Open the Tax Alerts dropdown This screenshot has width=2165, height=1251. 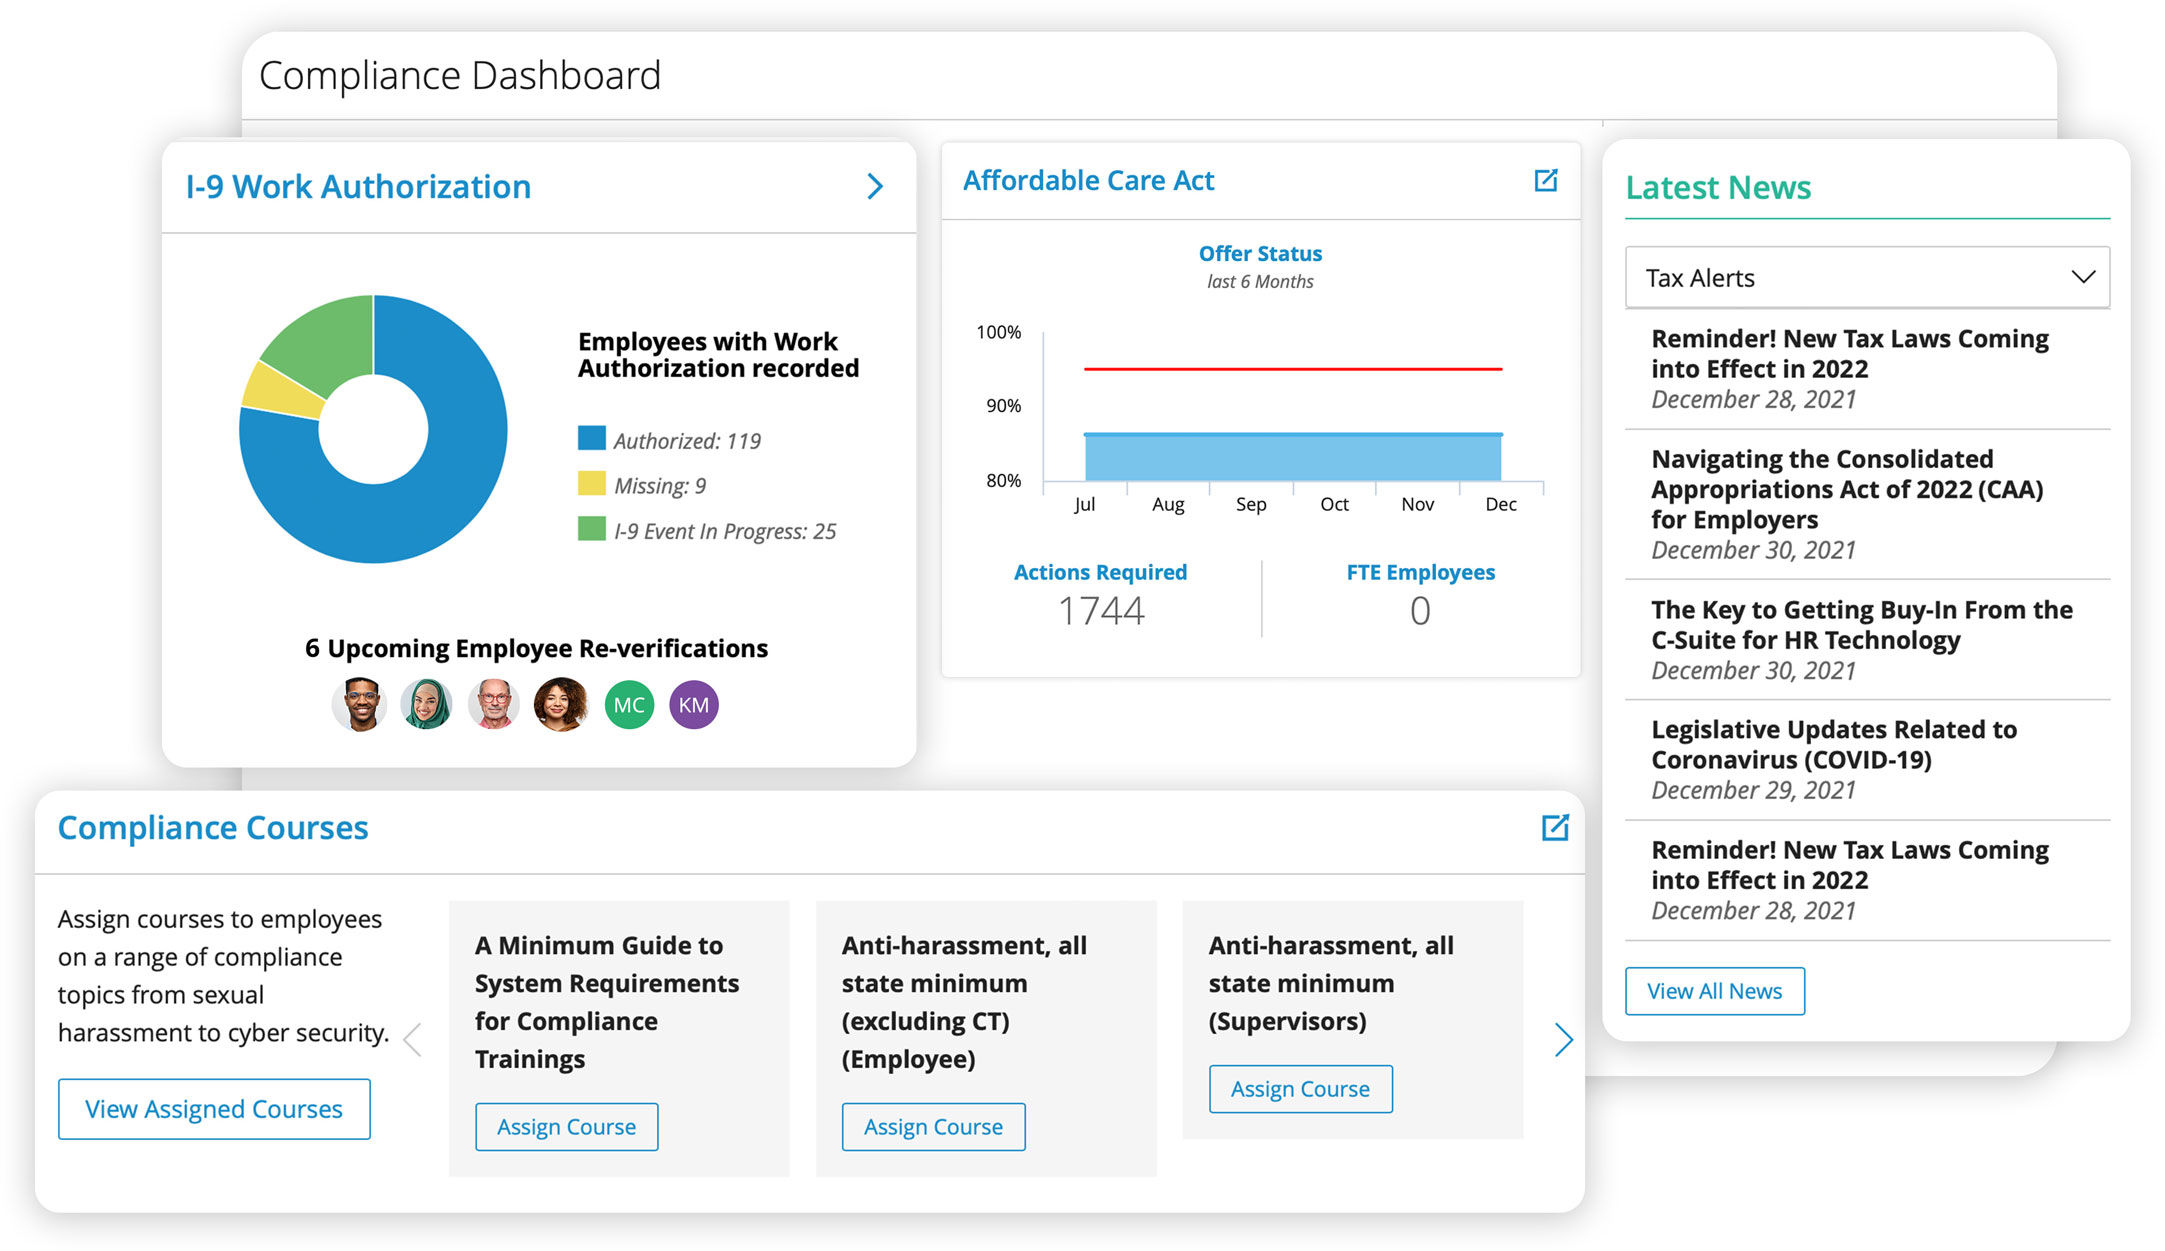coord(1867,277)
